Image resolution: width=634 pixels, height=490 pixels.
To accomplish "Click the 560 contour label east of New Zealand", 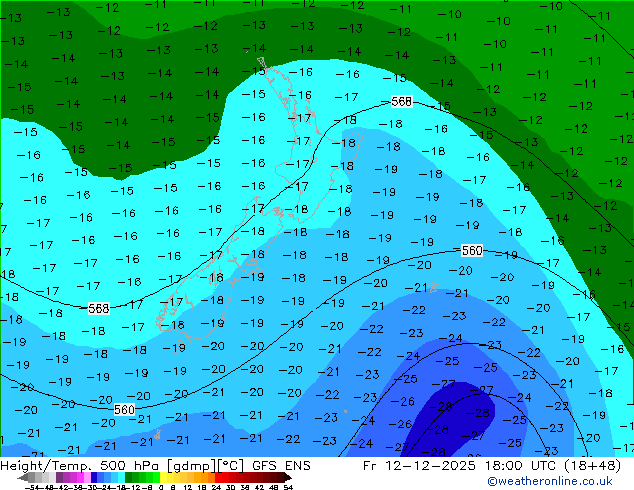I will (472, 251).
